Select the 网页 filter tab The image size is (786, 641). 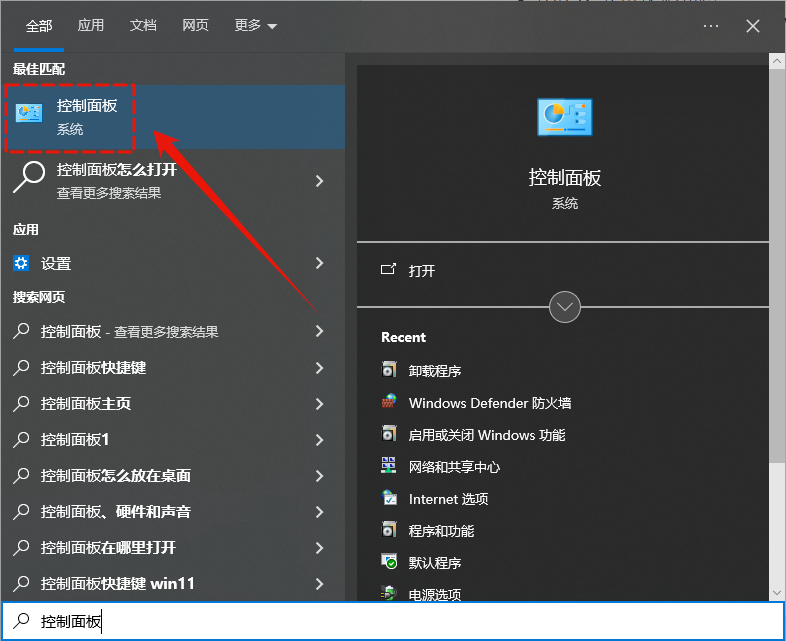coord(195,25)
